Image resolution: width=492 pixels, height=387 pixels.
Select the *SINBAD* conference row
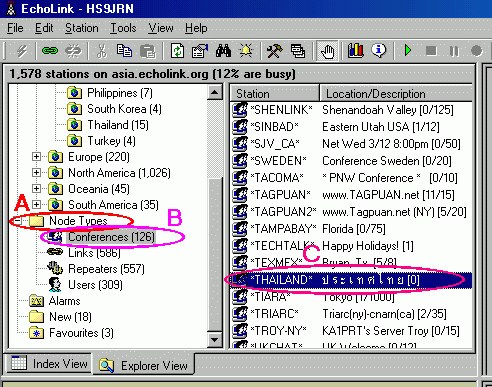pyautogui.click(x=351, y=127)
